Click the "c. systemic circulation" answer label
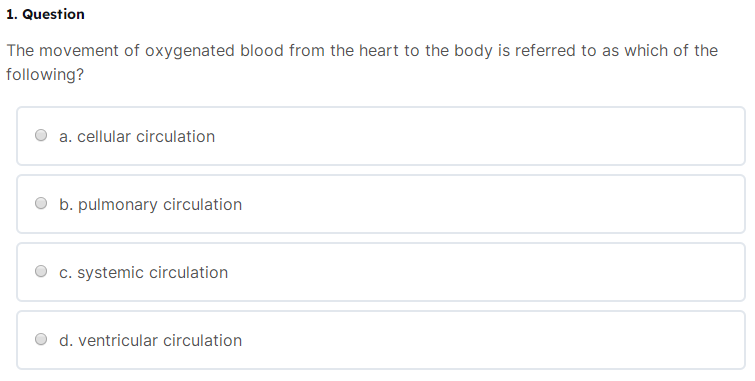The width and height of the screenshot is (755, 381). (143, 272)
